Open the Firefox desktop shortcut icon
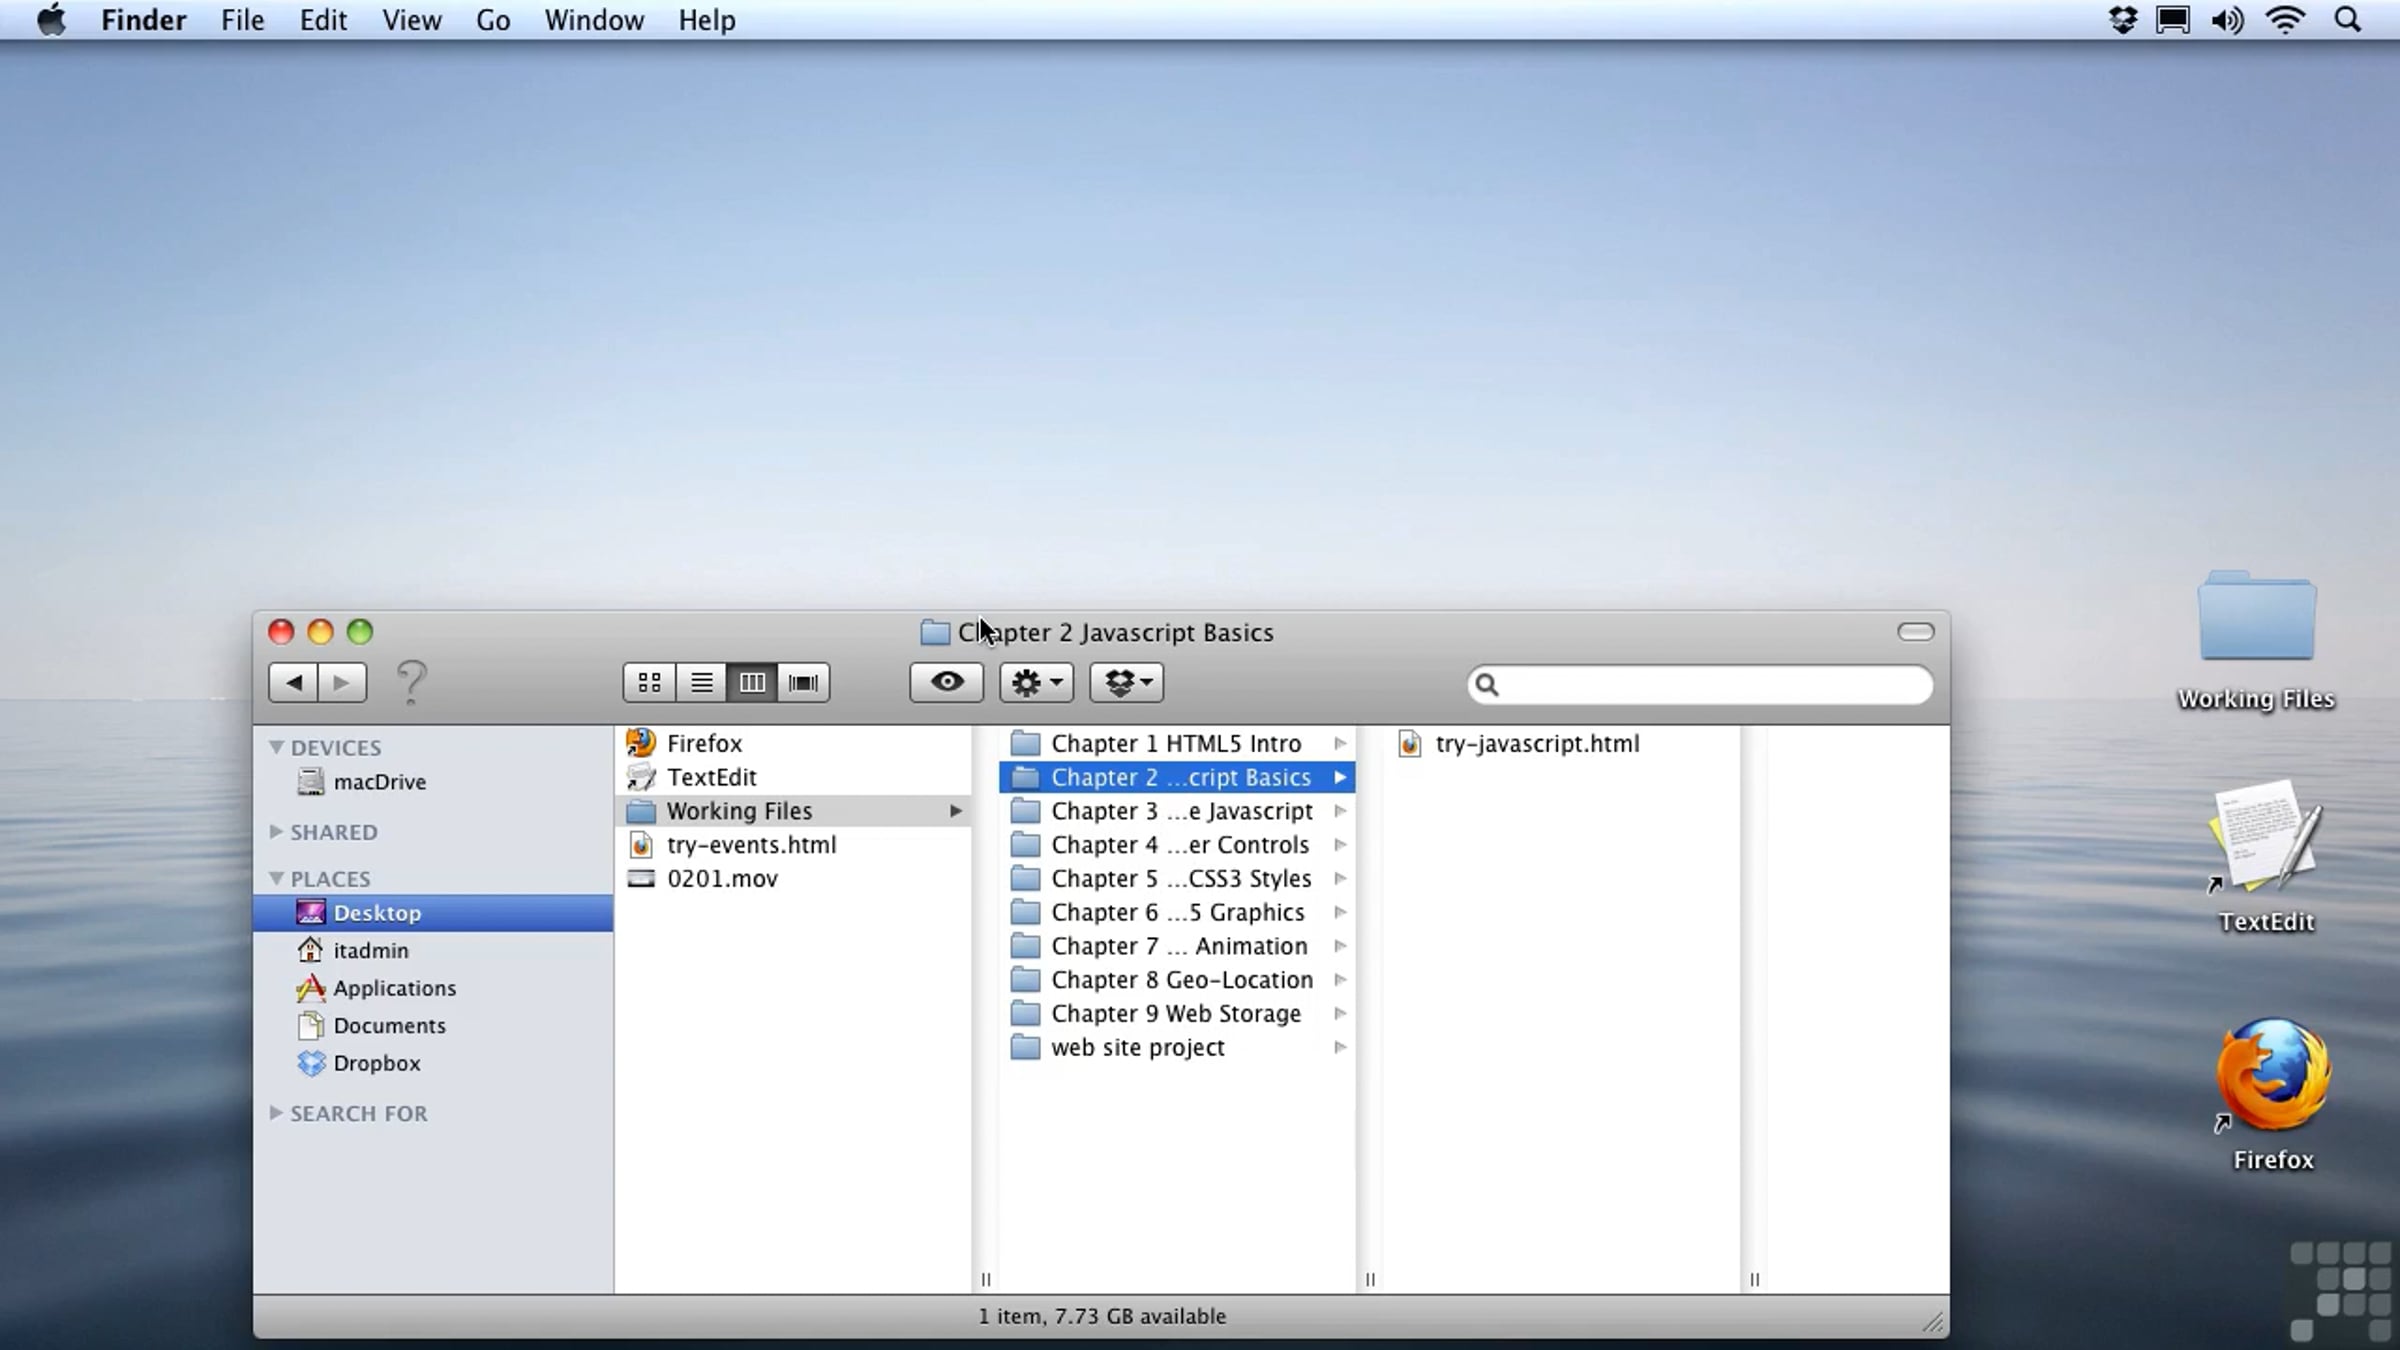 2273,1078
